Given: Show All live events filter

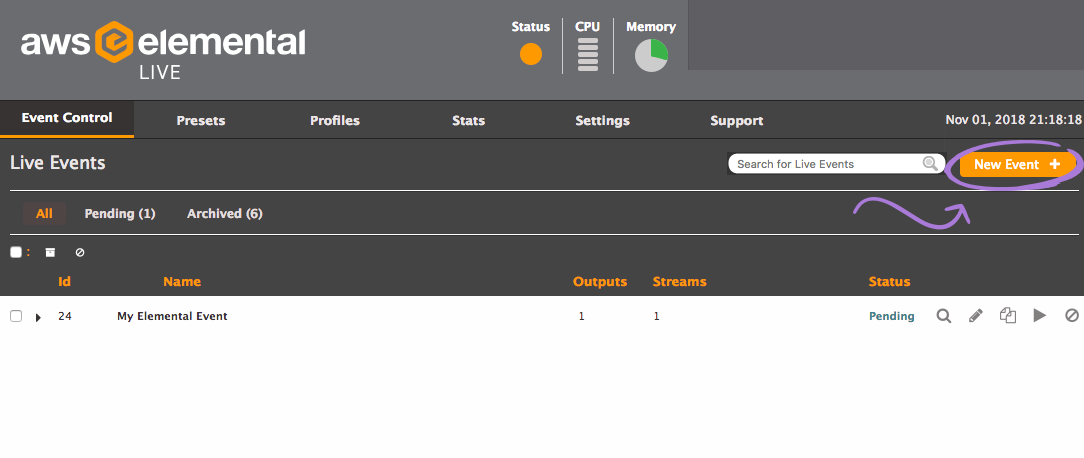Looking at the screenshot, I should pos(44,214).
